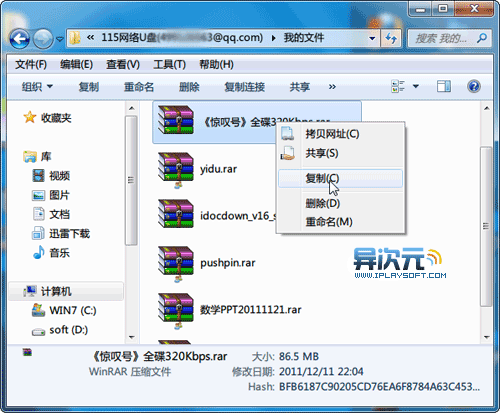Select the yidu.rar file name
The width and height of the screenshot is (500, 413).
[x=218, y=169]
